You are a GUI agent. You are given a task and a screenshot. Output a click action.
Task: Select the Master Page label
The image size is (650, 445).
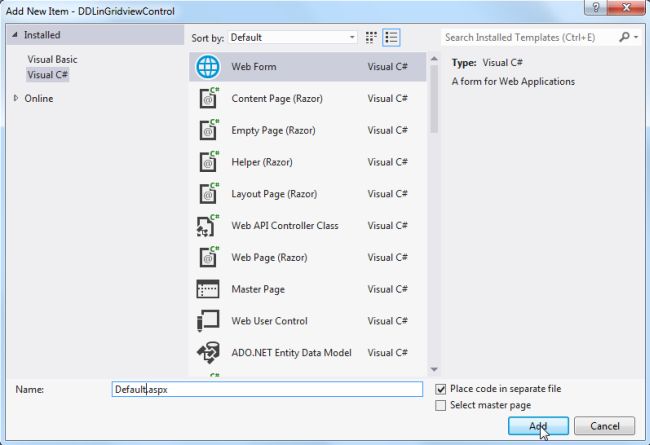258,289
